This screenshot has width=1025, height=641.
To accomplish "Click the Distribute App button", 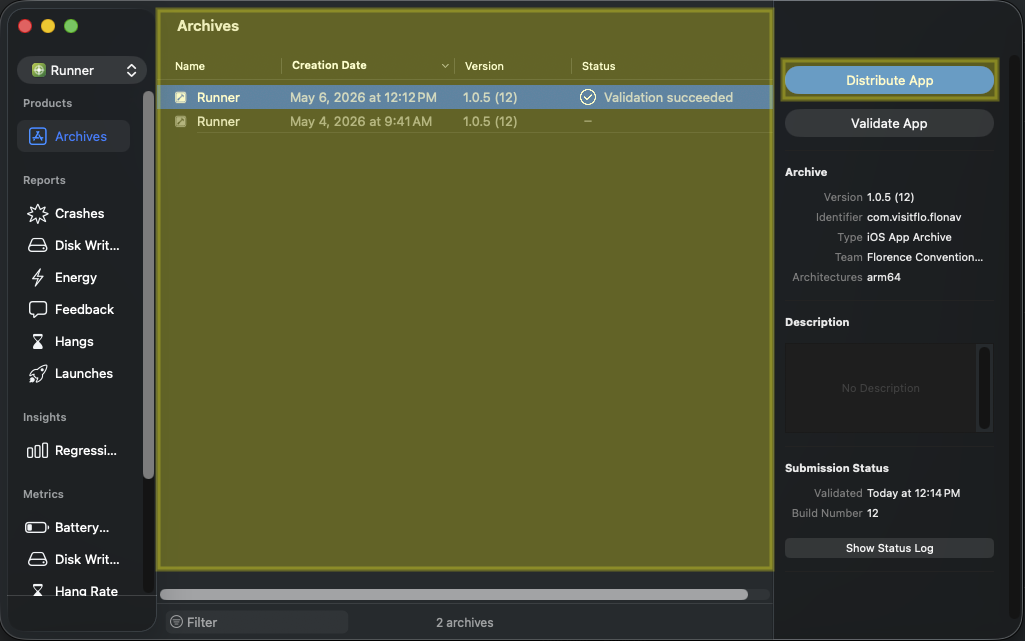I will click(889, 80).
